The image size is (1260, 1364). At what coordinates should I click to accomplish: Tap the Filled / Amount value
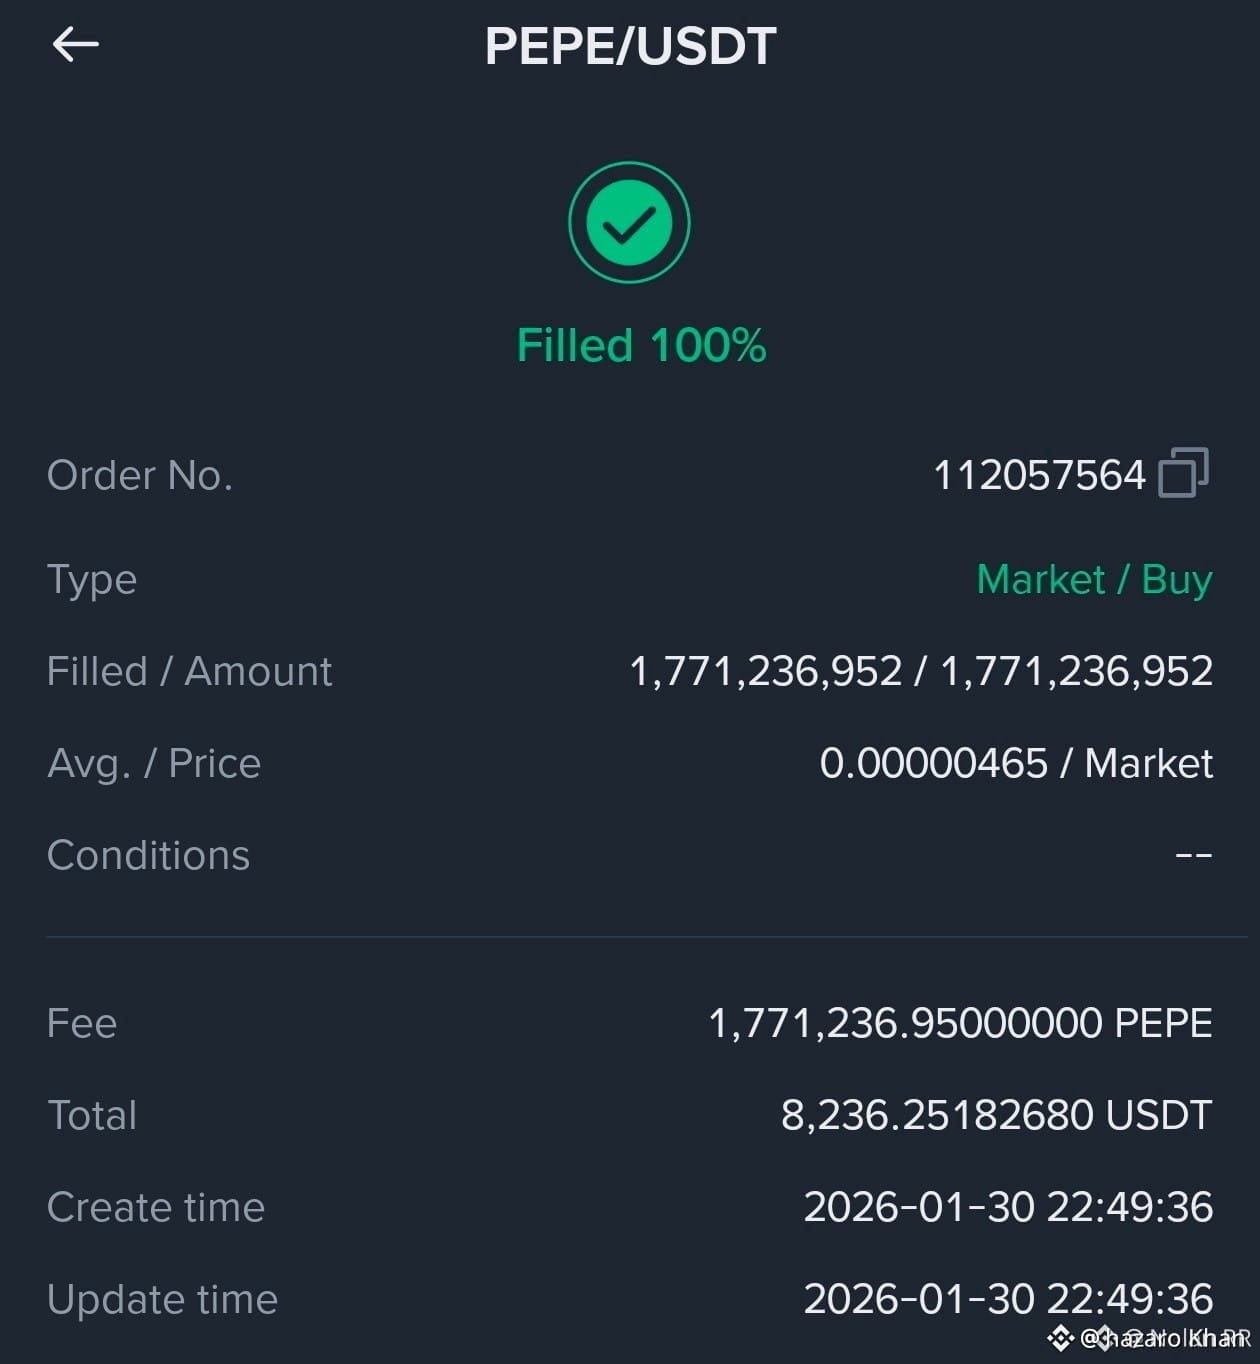coord(921,671)
